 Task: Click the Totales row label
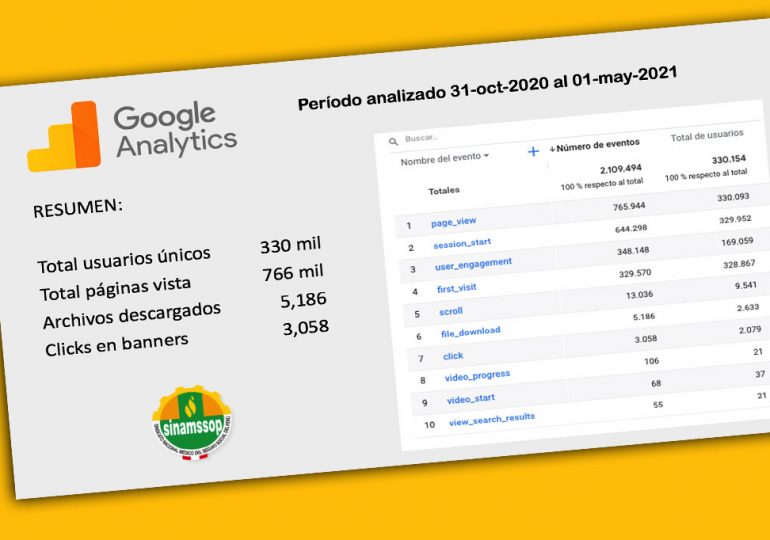tap(444, 190)
